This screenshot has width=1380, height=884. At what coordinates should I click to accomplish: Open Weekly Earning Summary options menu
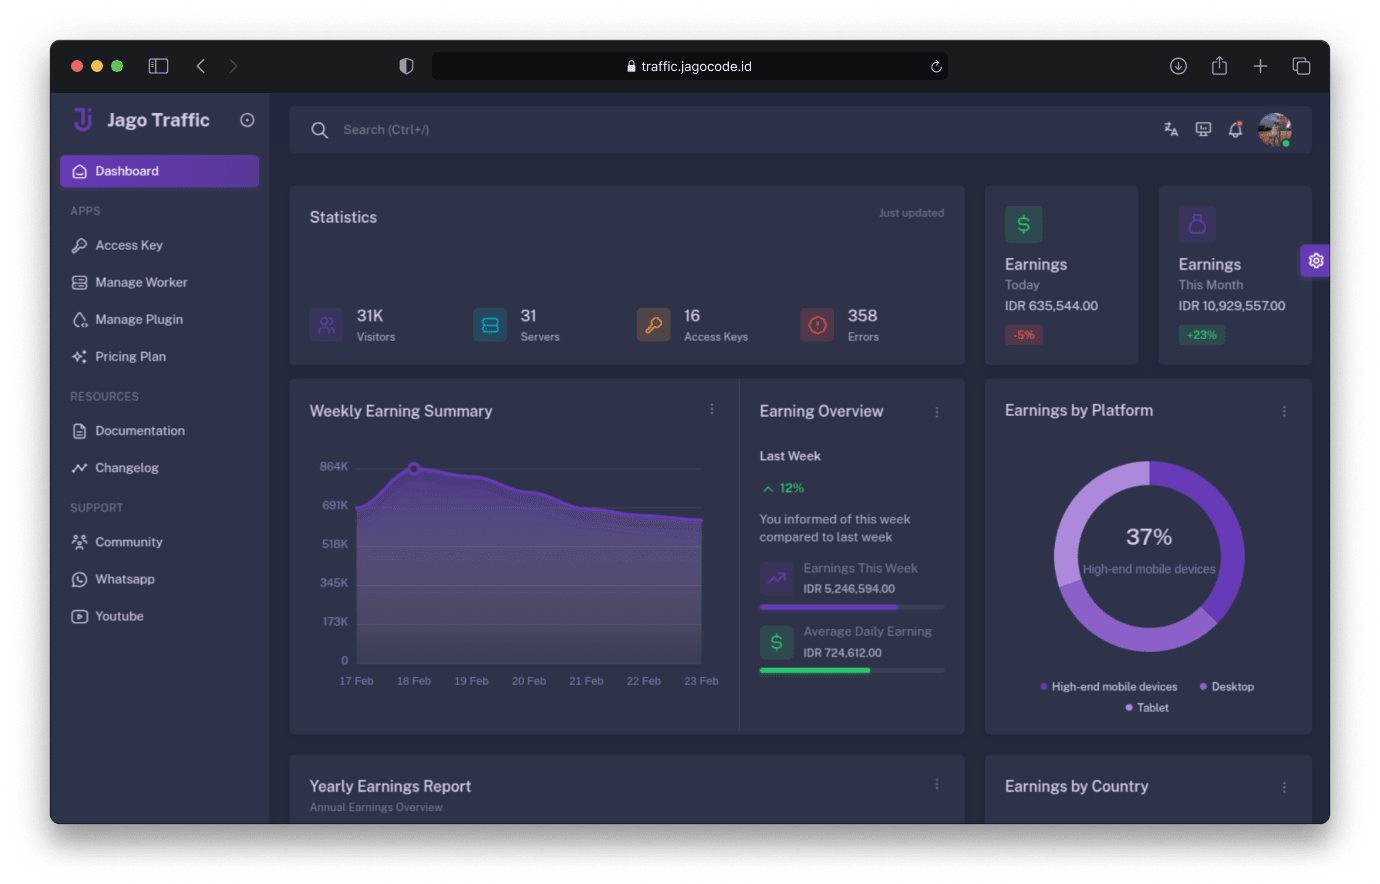pos(712,409)
